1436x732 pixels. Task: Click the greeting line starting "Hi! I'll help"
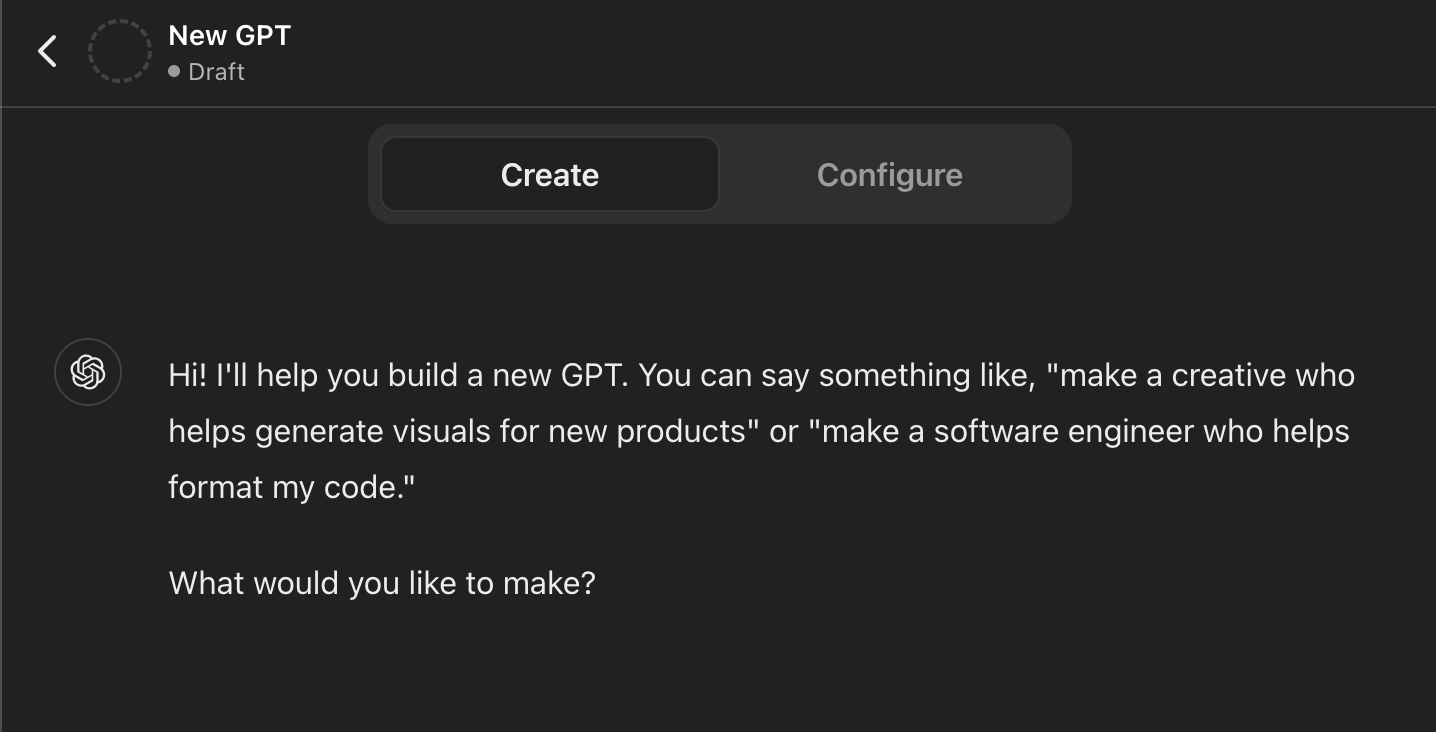click(762, 376)
